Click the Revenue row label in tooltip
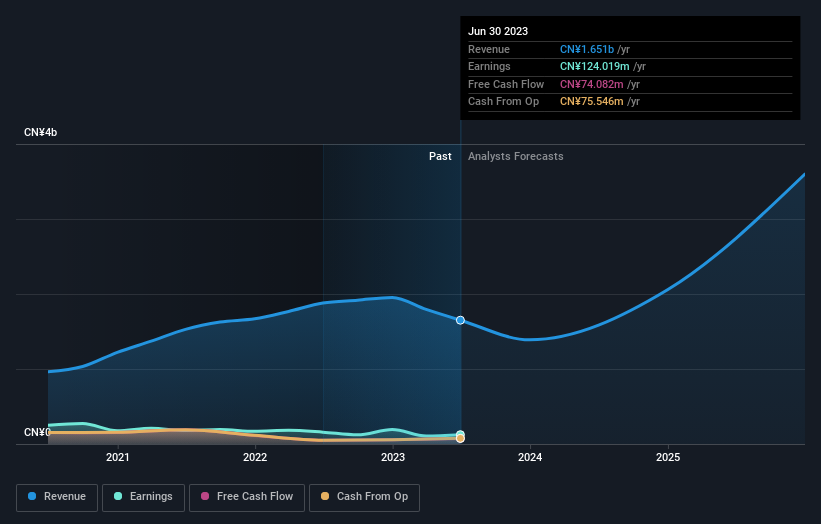 (x=489, y=49)
